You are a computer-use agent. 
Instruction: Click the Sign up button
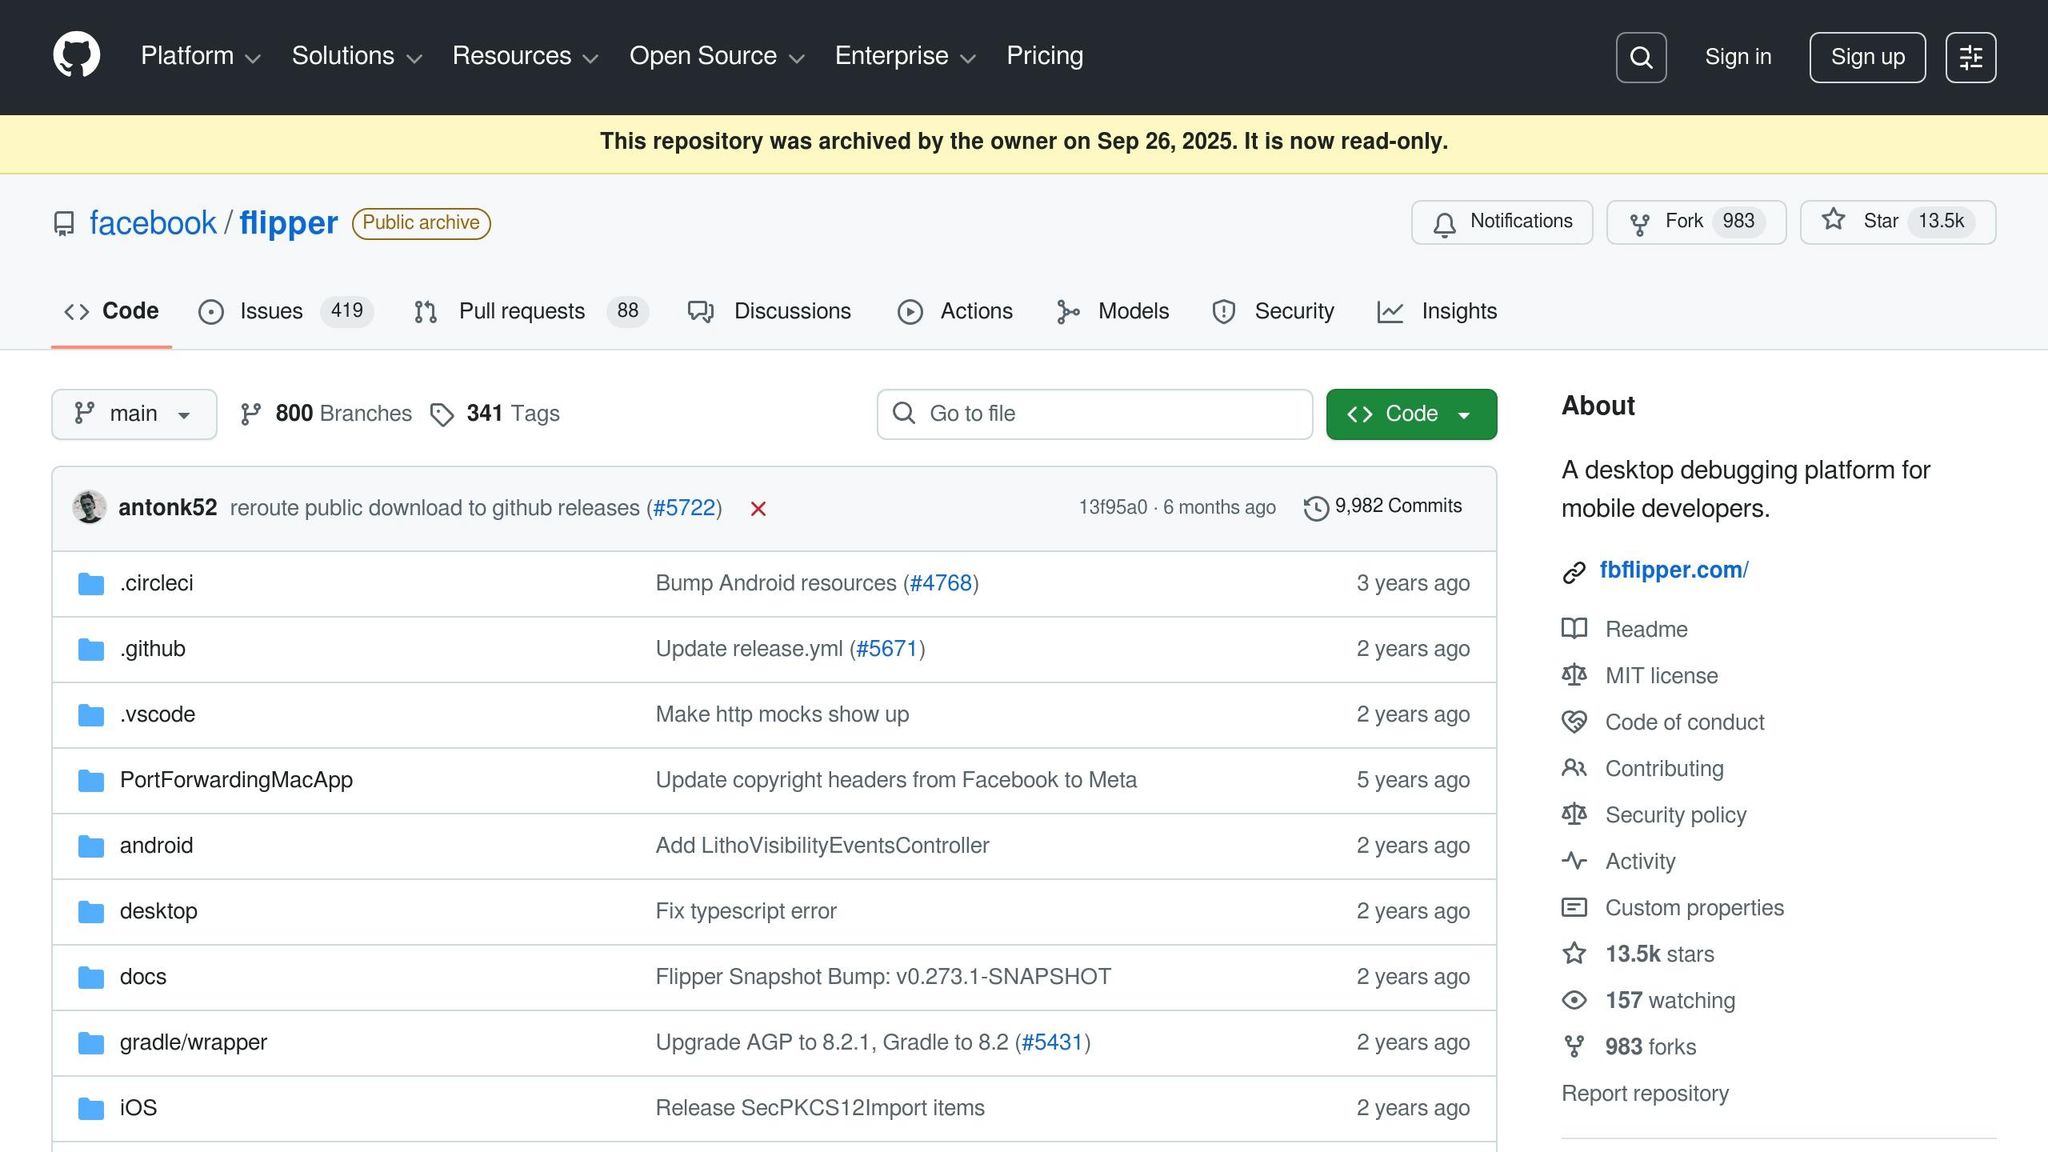tap(1867, 57)
